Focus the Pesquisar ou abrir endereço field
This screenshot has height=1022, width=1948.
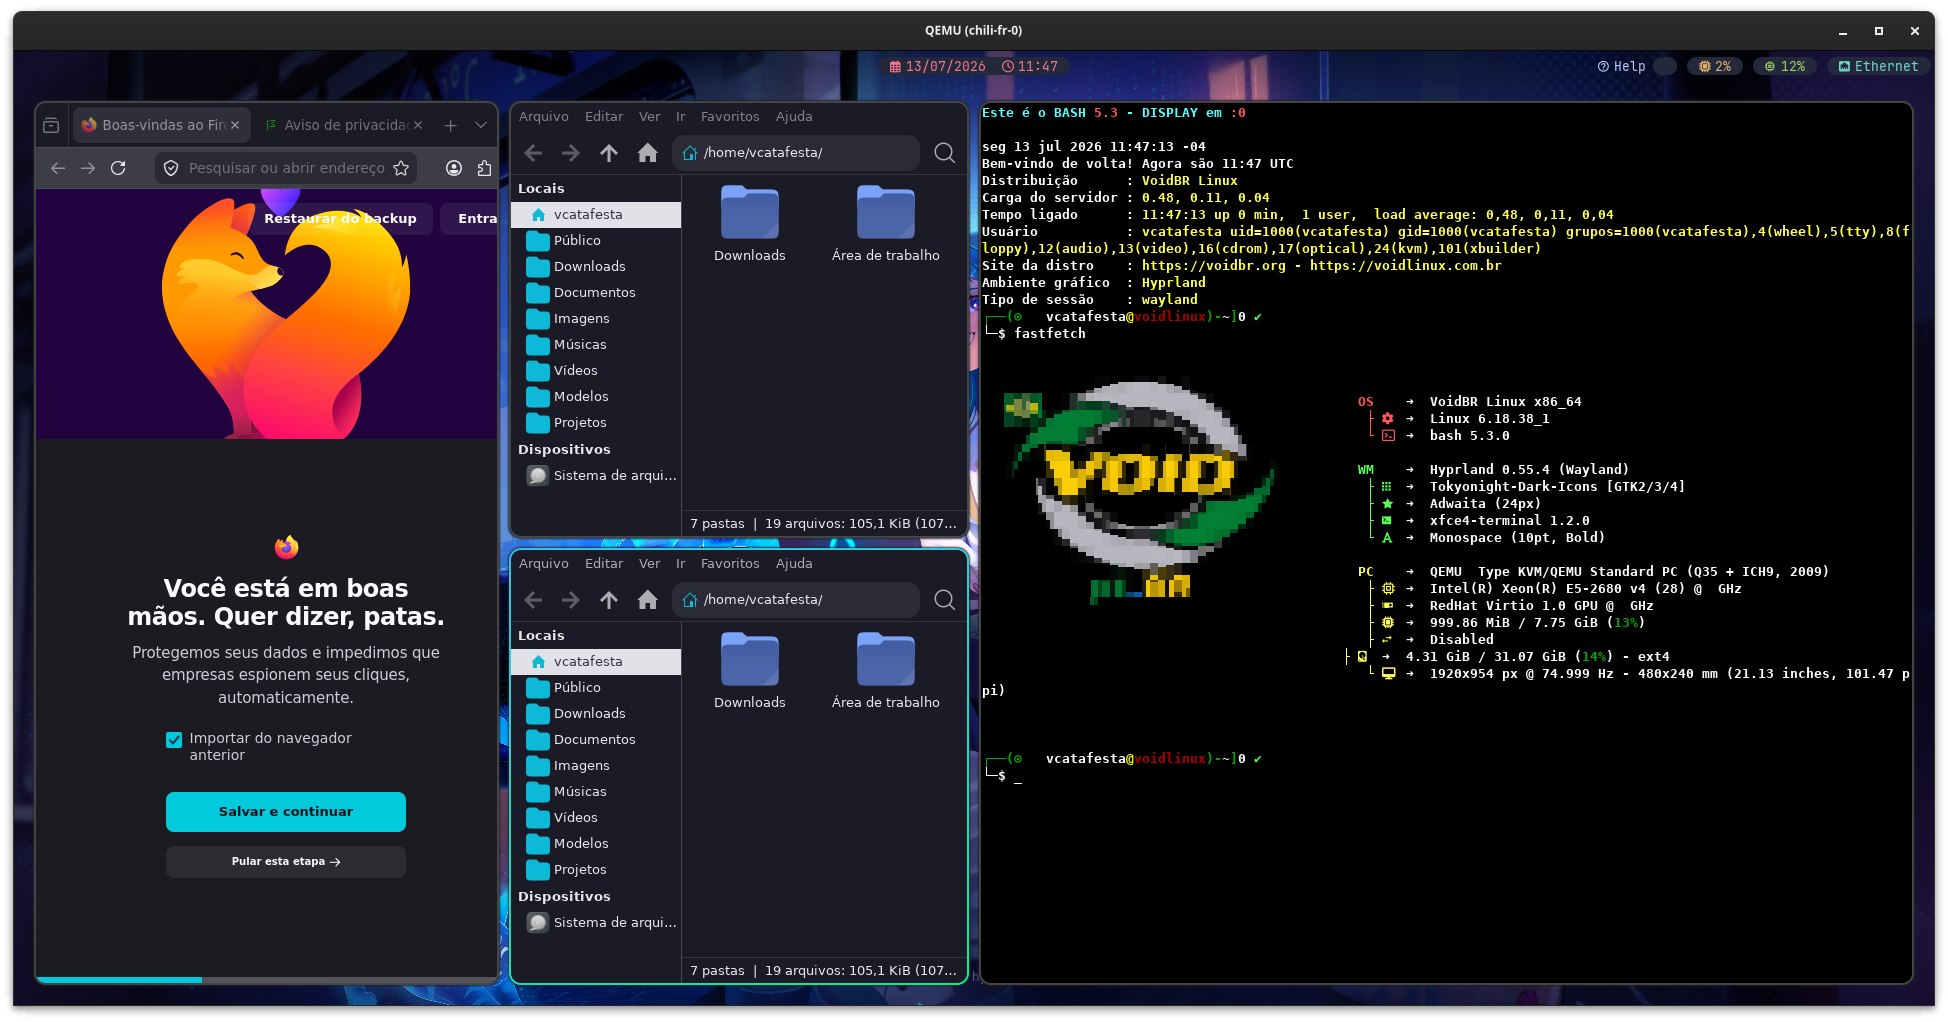tap(286, 168)
